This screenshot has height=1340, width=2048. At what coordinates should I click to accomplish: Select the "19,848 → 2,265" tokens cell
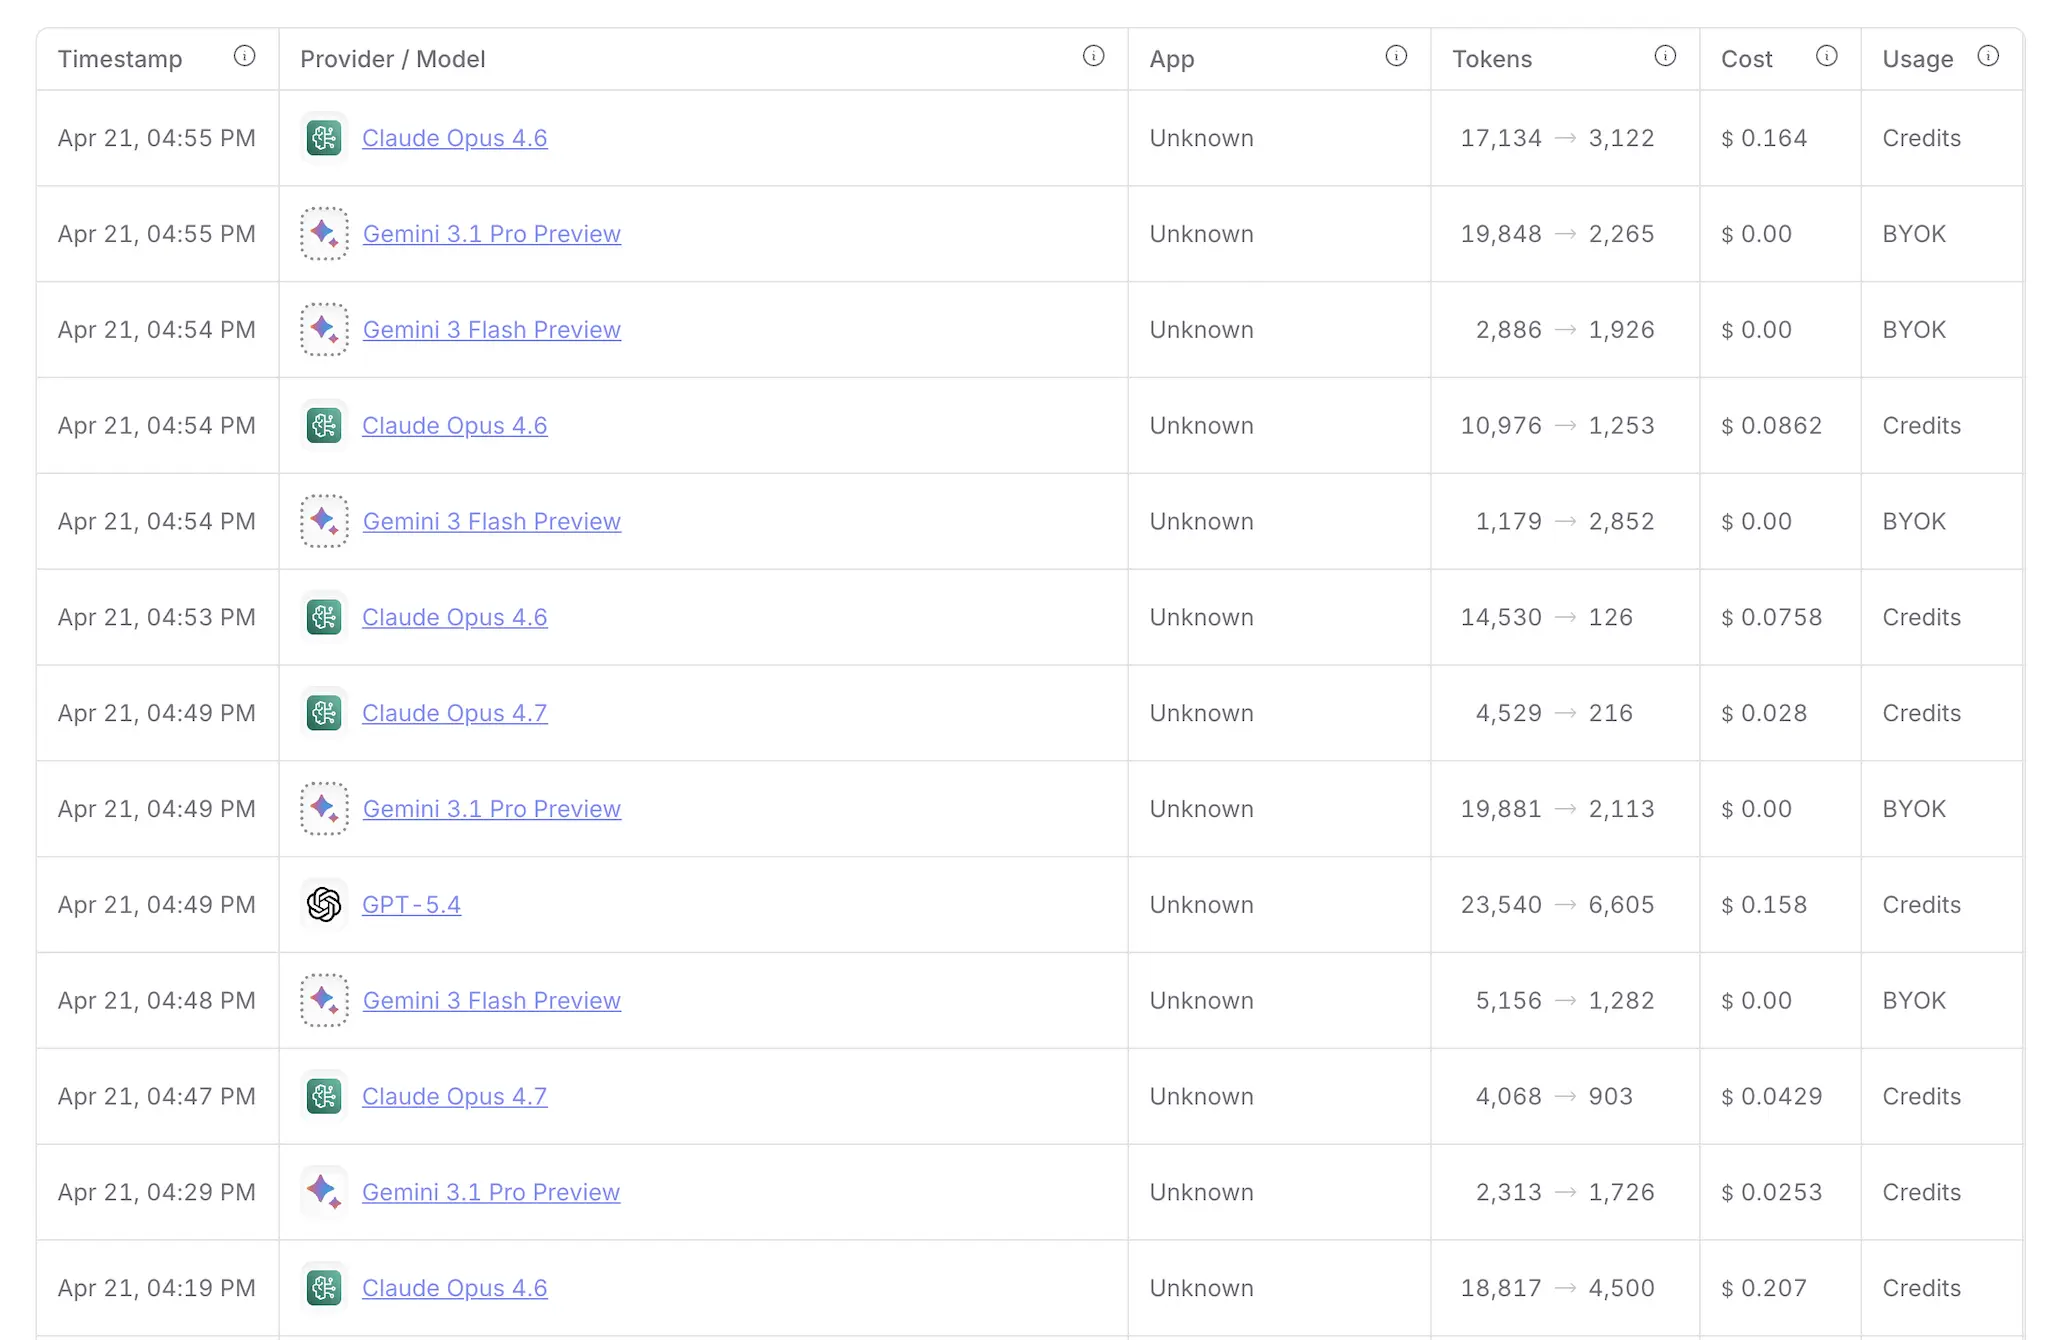(x=1557, y=234)
